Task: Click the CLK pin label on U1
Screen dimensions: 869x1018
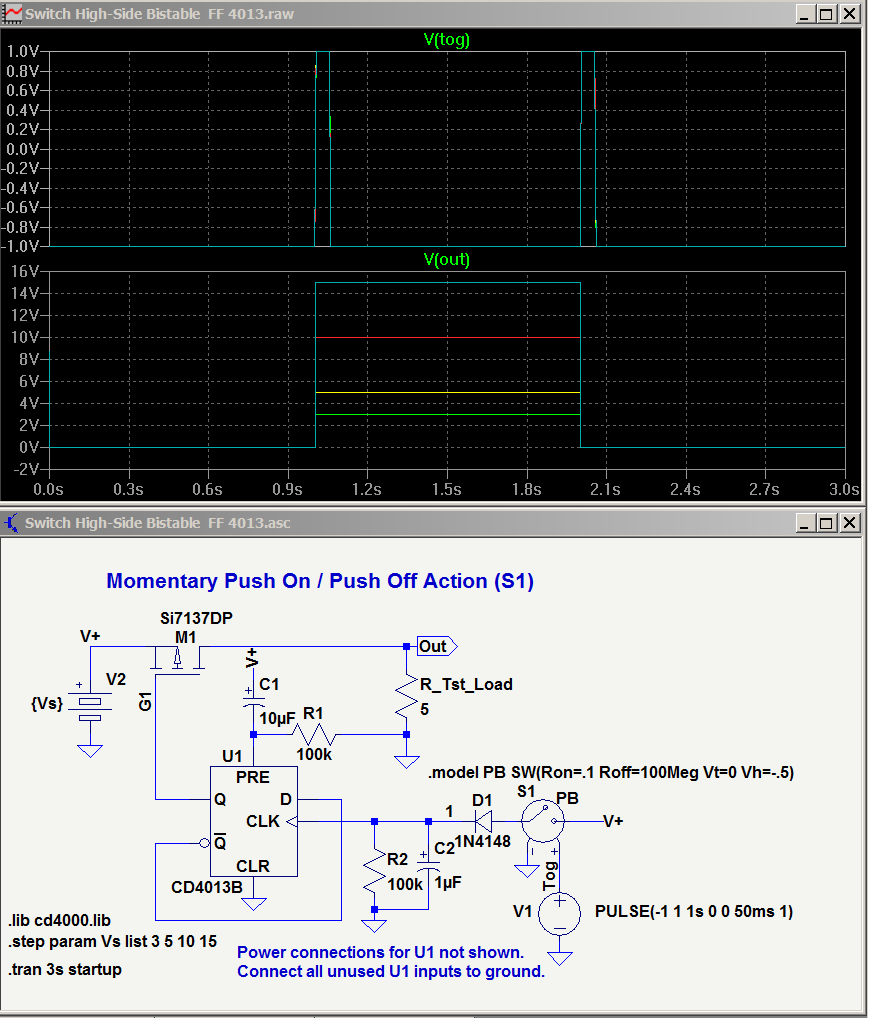Action: tap(263, 821)
